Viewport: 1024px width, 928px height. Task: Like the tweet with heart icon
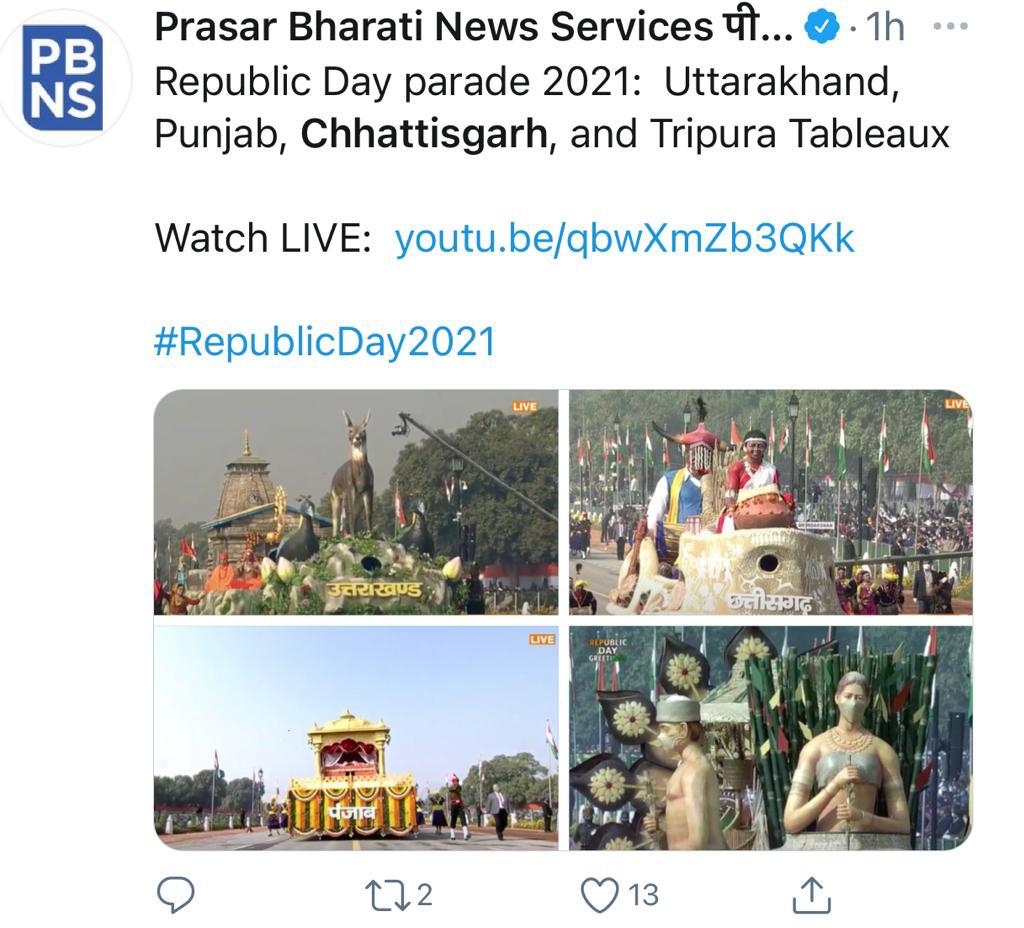coord(600,895)
